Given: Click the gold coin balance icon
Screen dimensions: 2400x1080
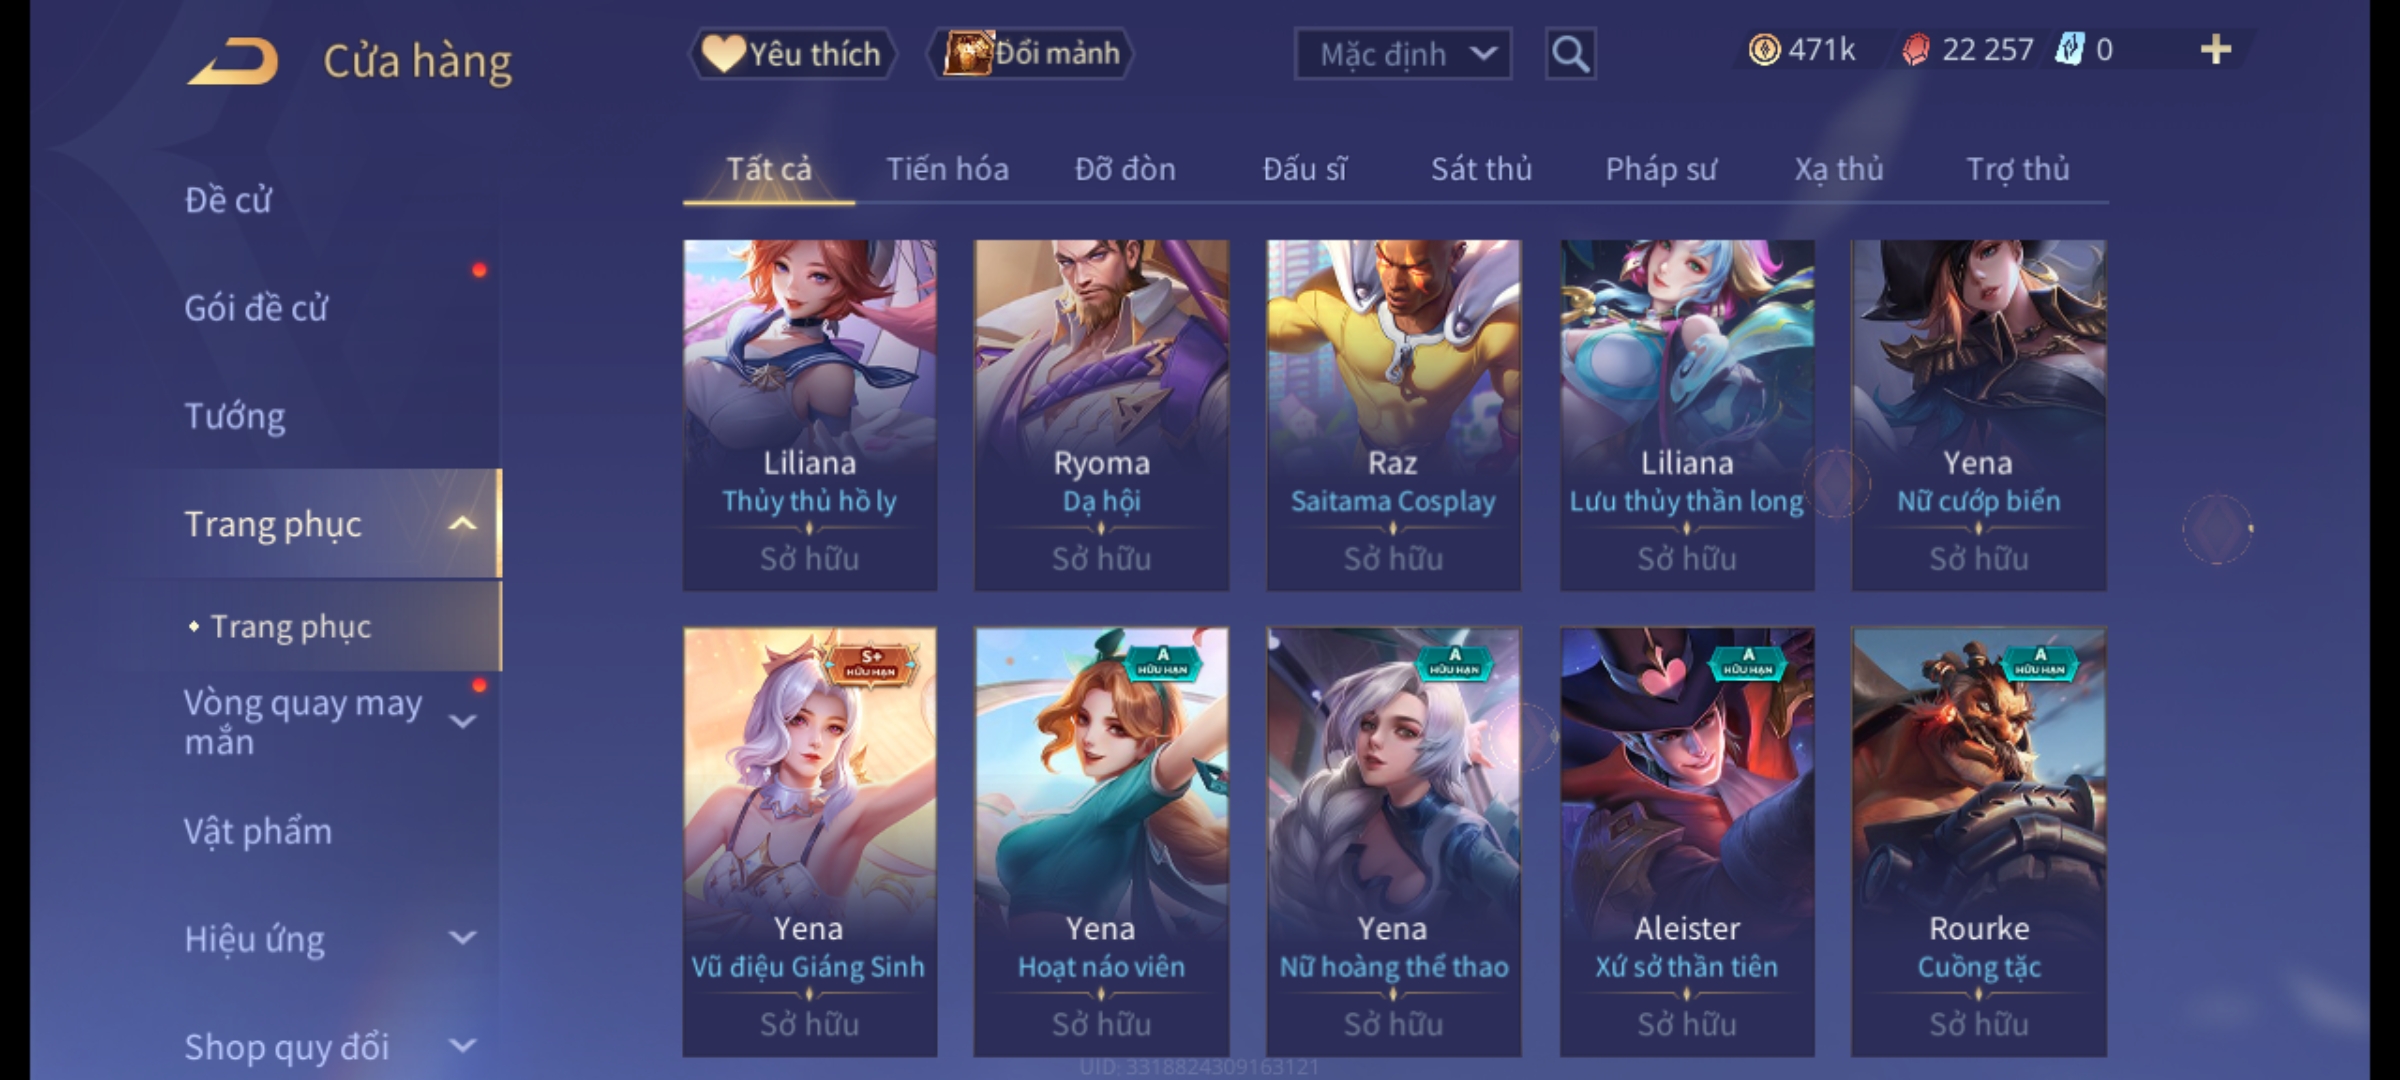Looking at the screenshot, I should (1764, 50).
